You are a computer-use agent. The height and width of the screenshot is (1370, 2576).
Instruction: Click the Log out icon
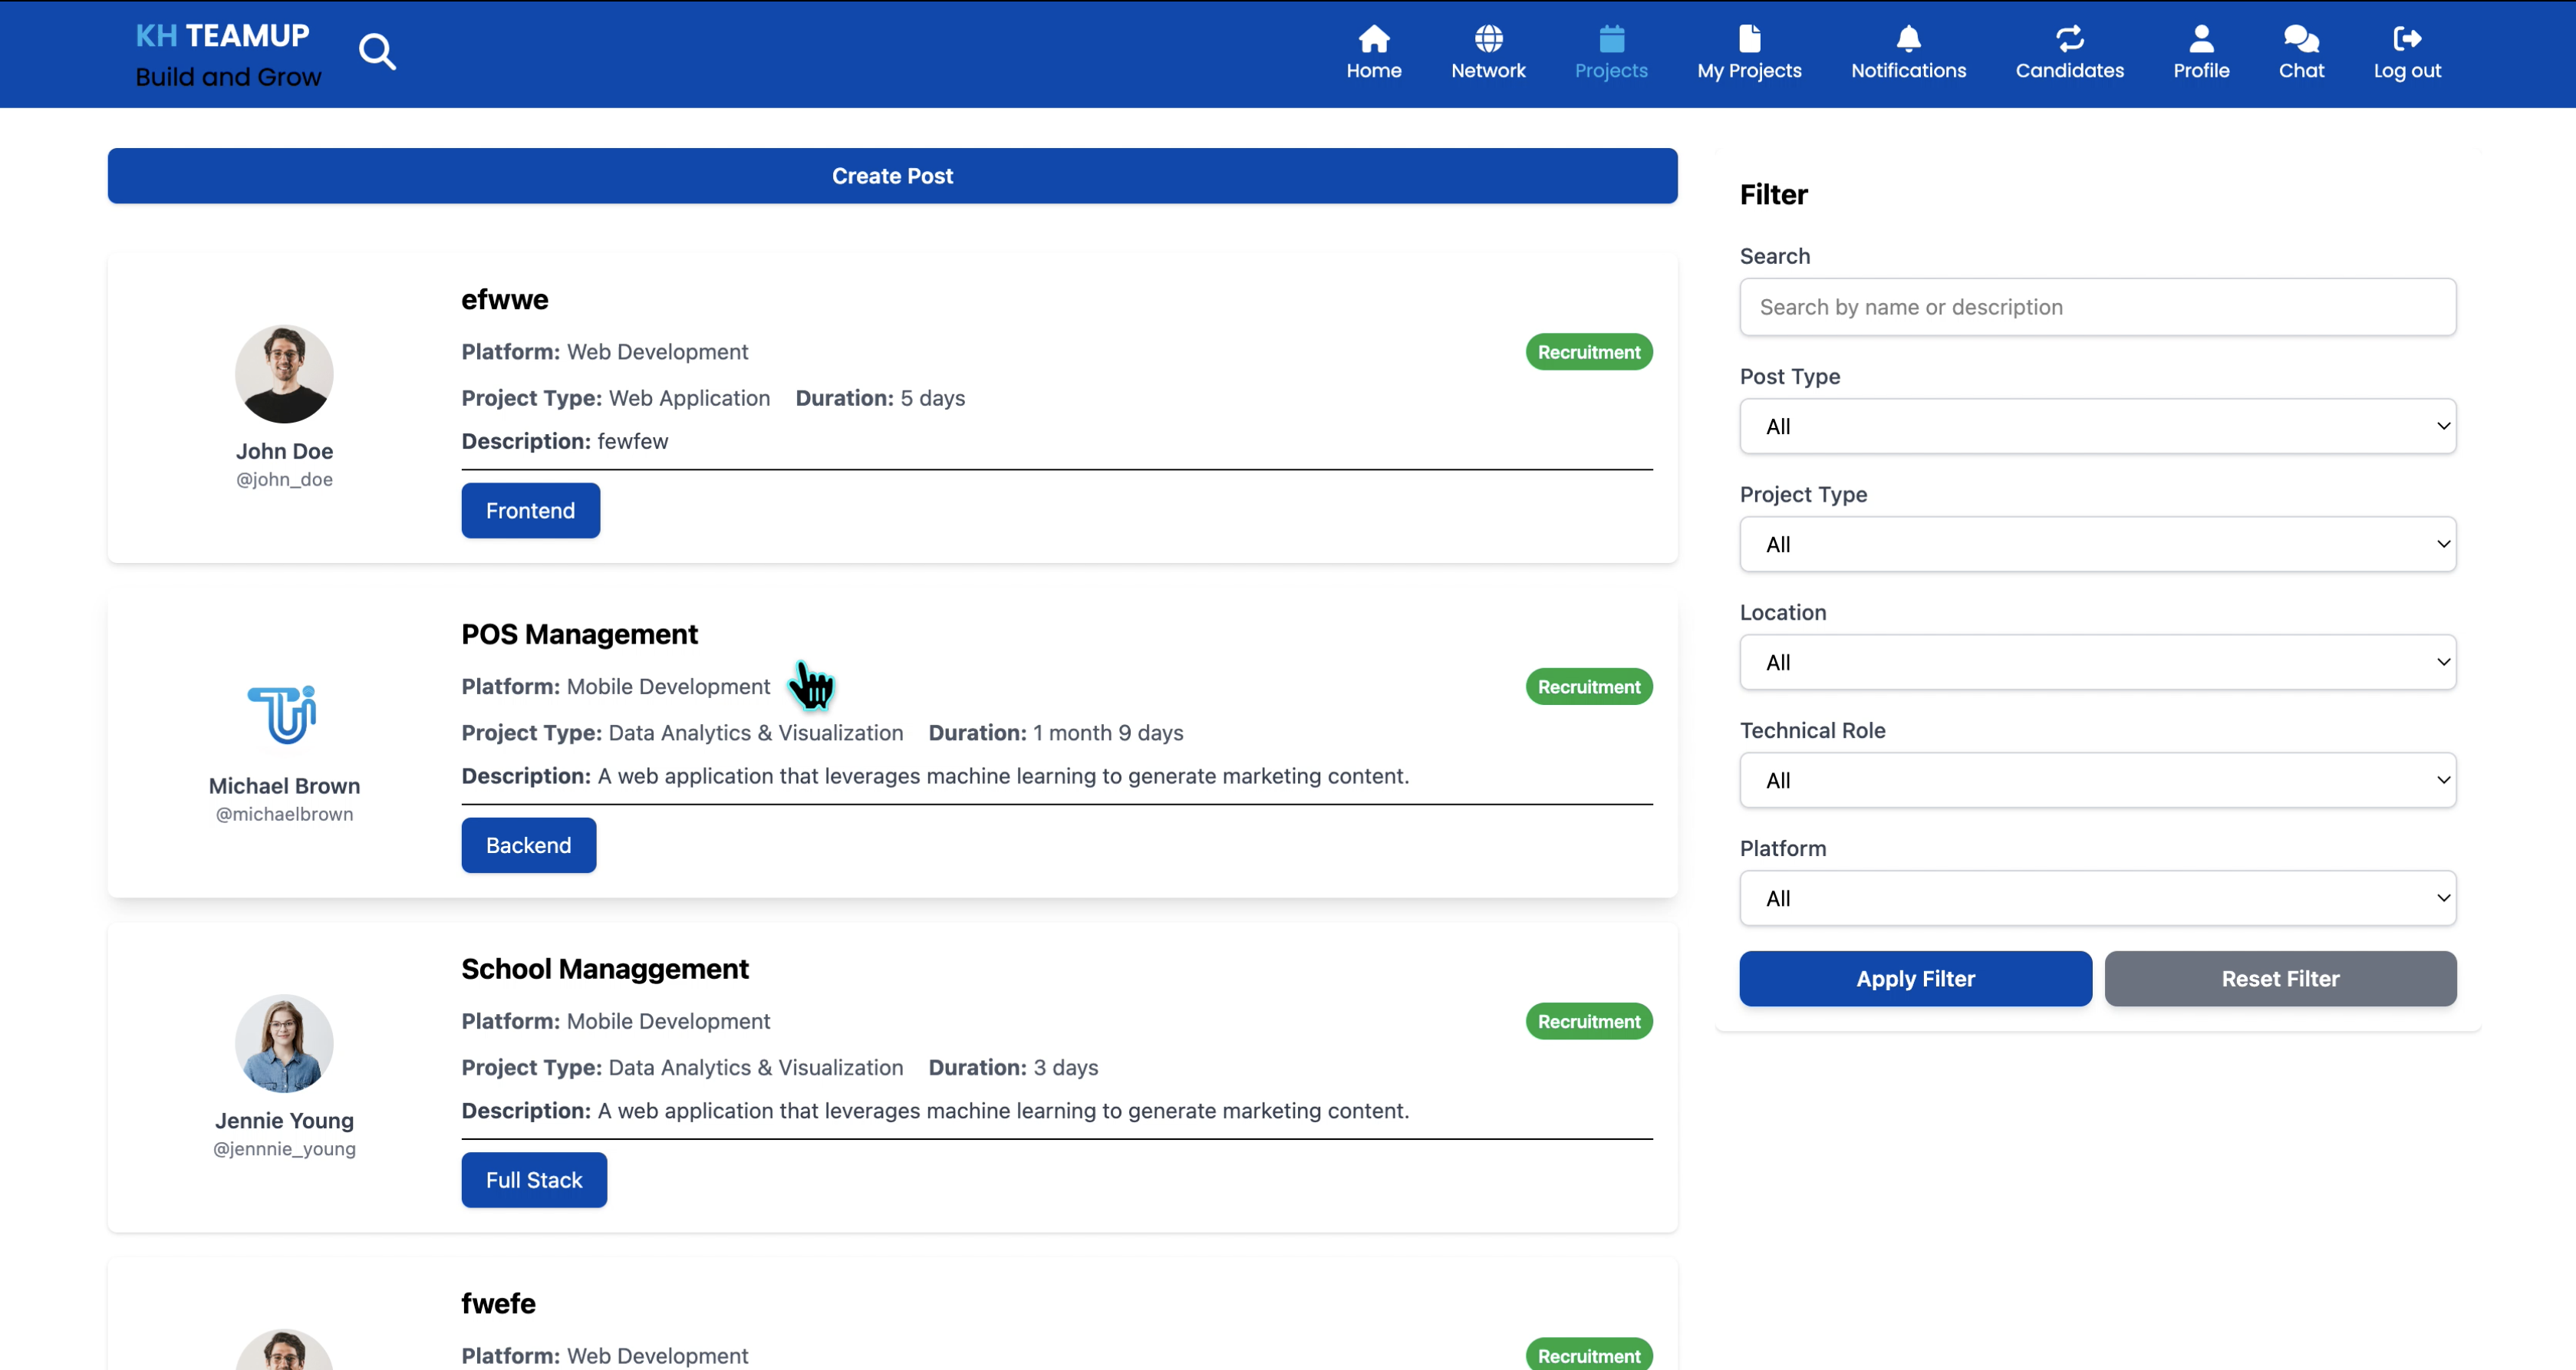pos(2407,40)
